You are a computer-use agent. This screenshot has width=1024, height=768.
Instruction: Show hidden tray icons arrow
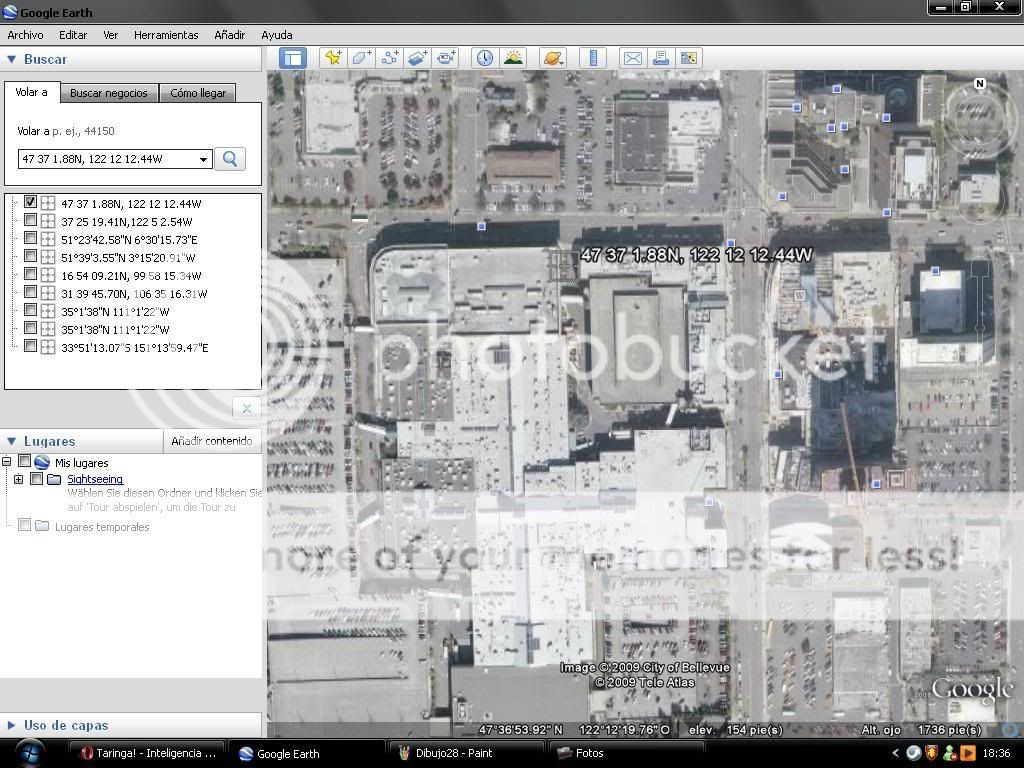pos(895,753)
